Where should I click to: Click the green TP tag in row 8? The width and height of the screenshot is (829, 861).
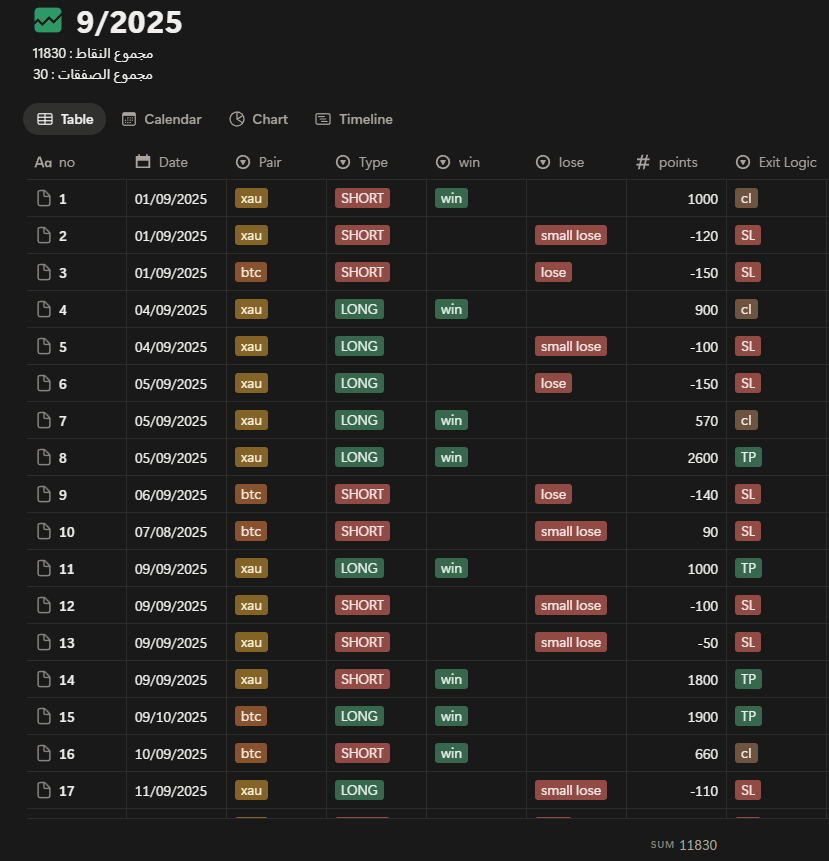click(x=747, y=458)
